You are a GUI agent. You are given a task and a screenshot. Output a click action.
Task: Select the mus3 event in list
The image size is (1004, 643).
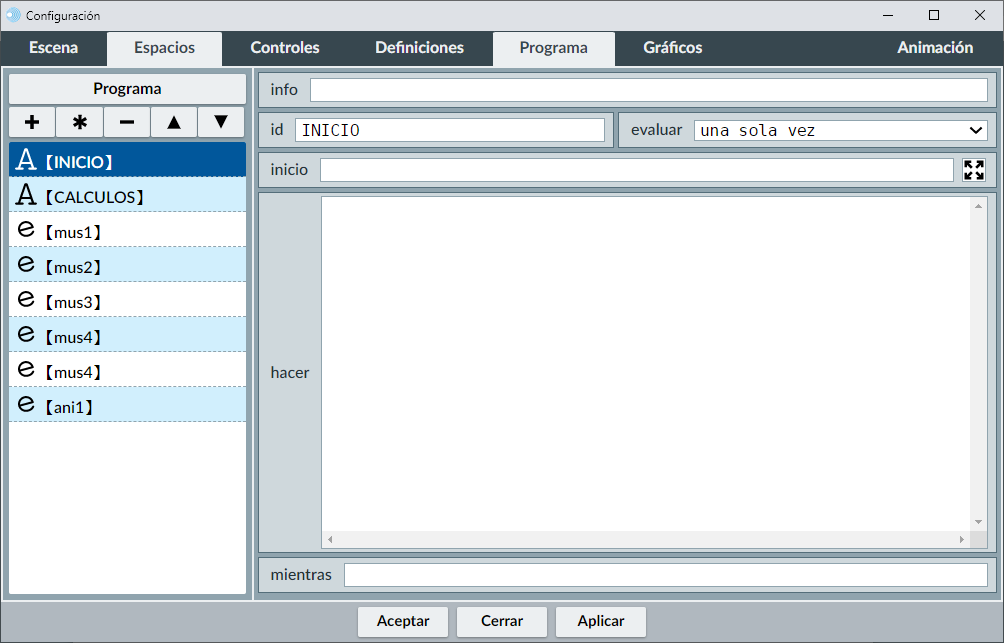[x=127, y=302]
